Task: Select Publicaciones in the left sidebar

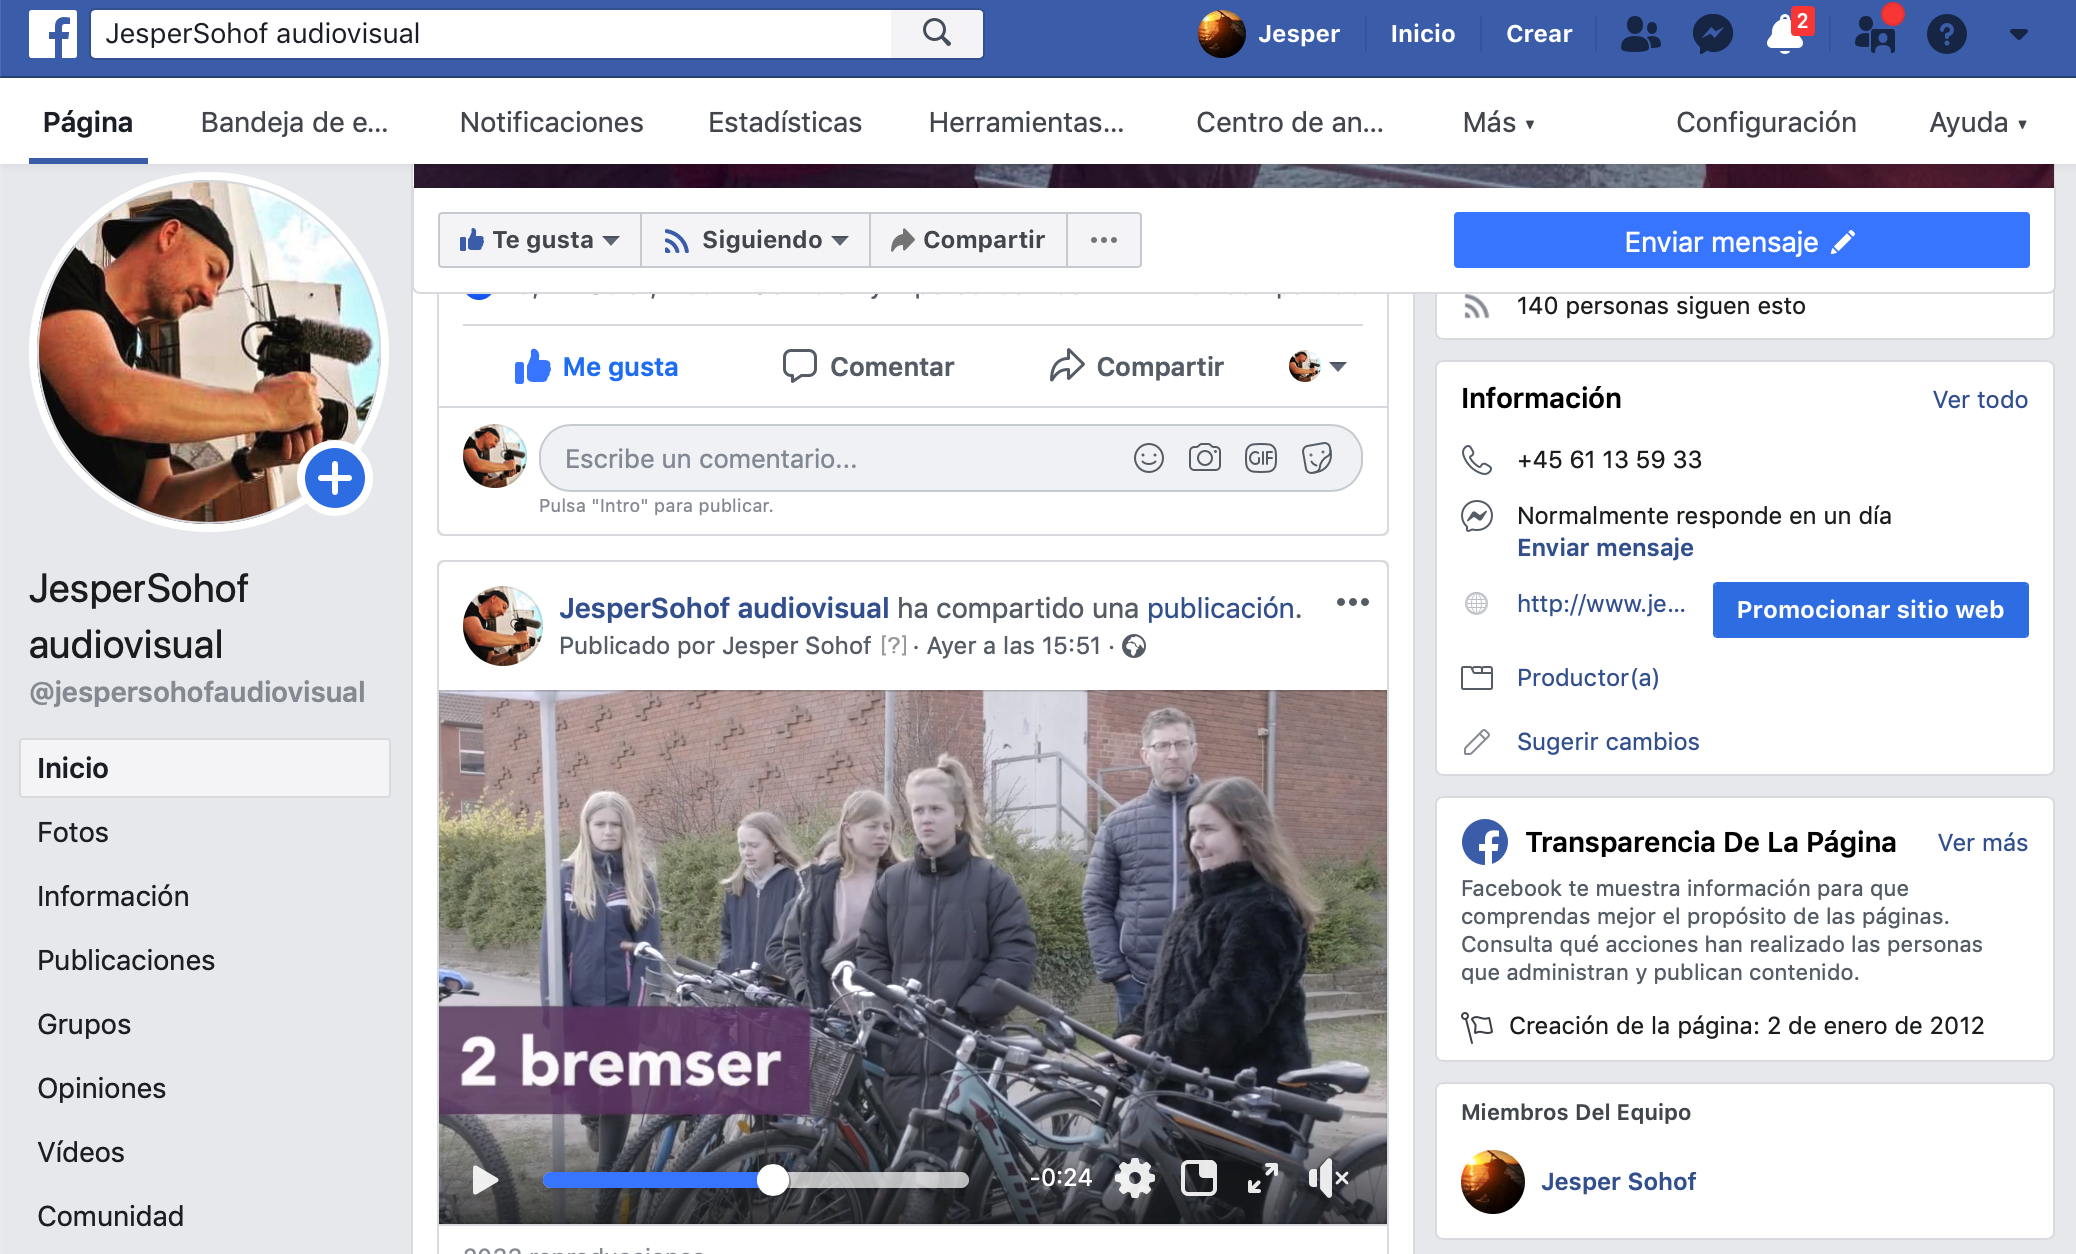Action: (x=126, y=960)
